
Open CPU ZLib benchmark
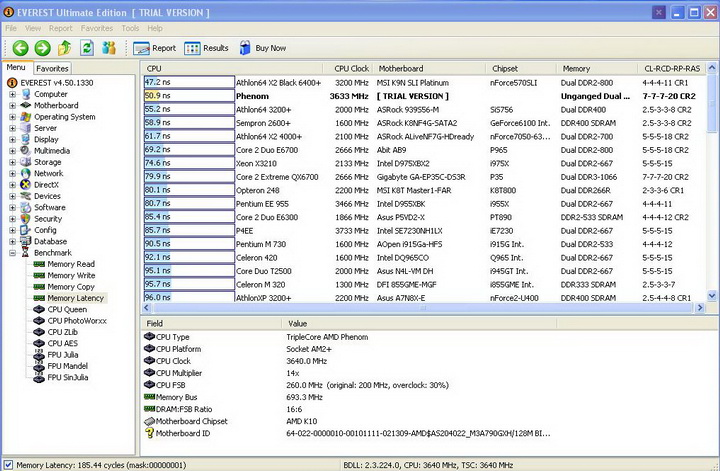56,332
